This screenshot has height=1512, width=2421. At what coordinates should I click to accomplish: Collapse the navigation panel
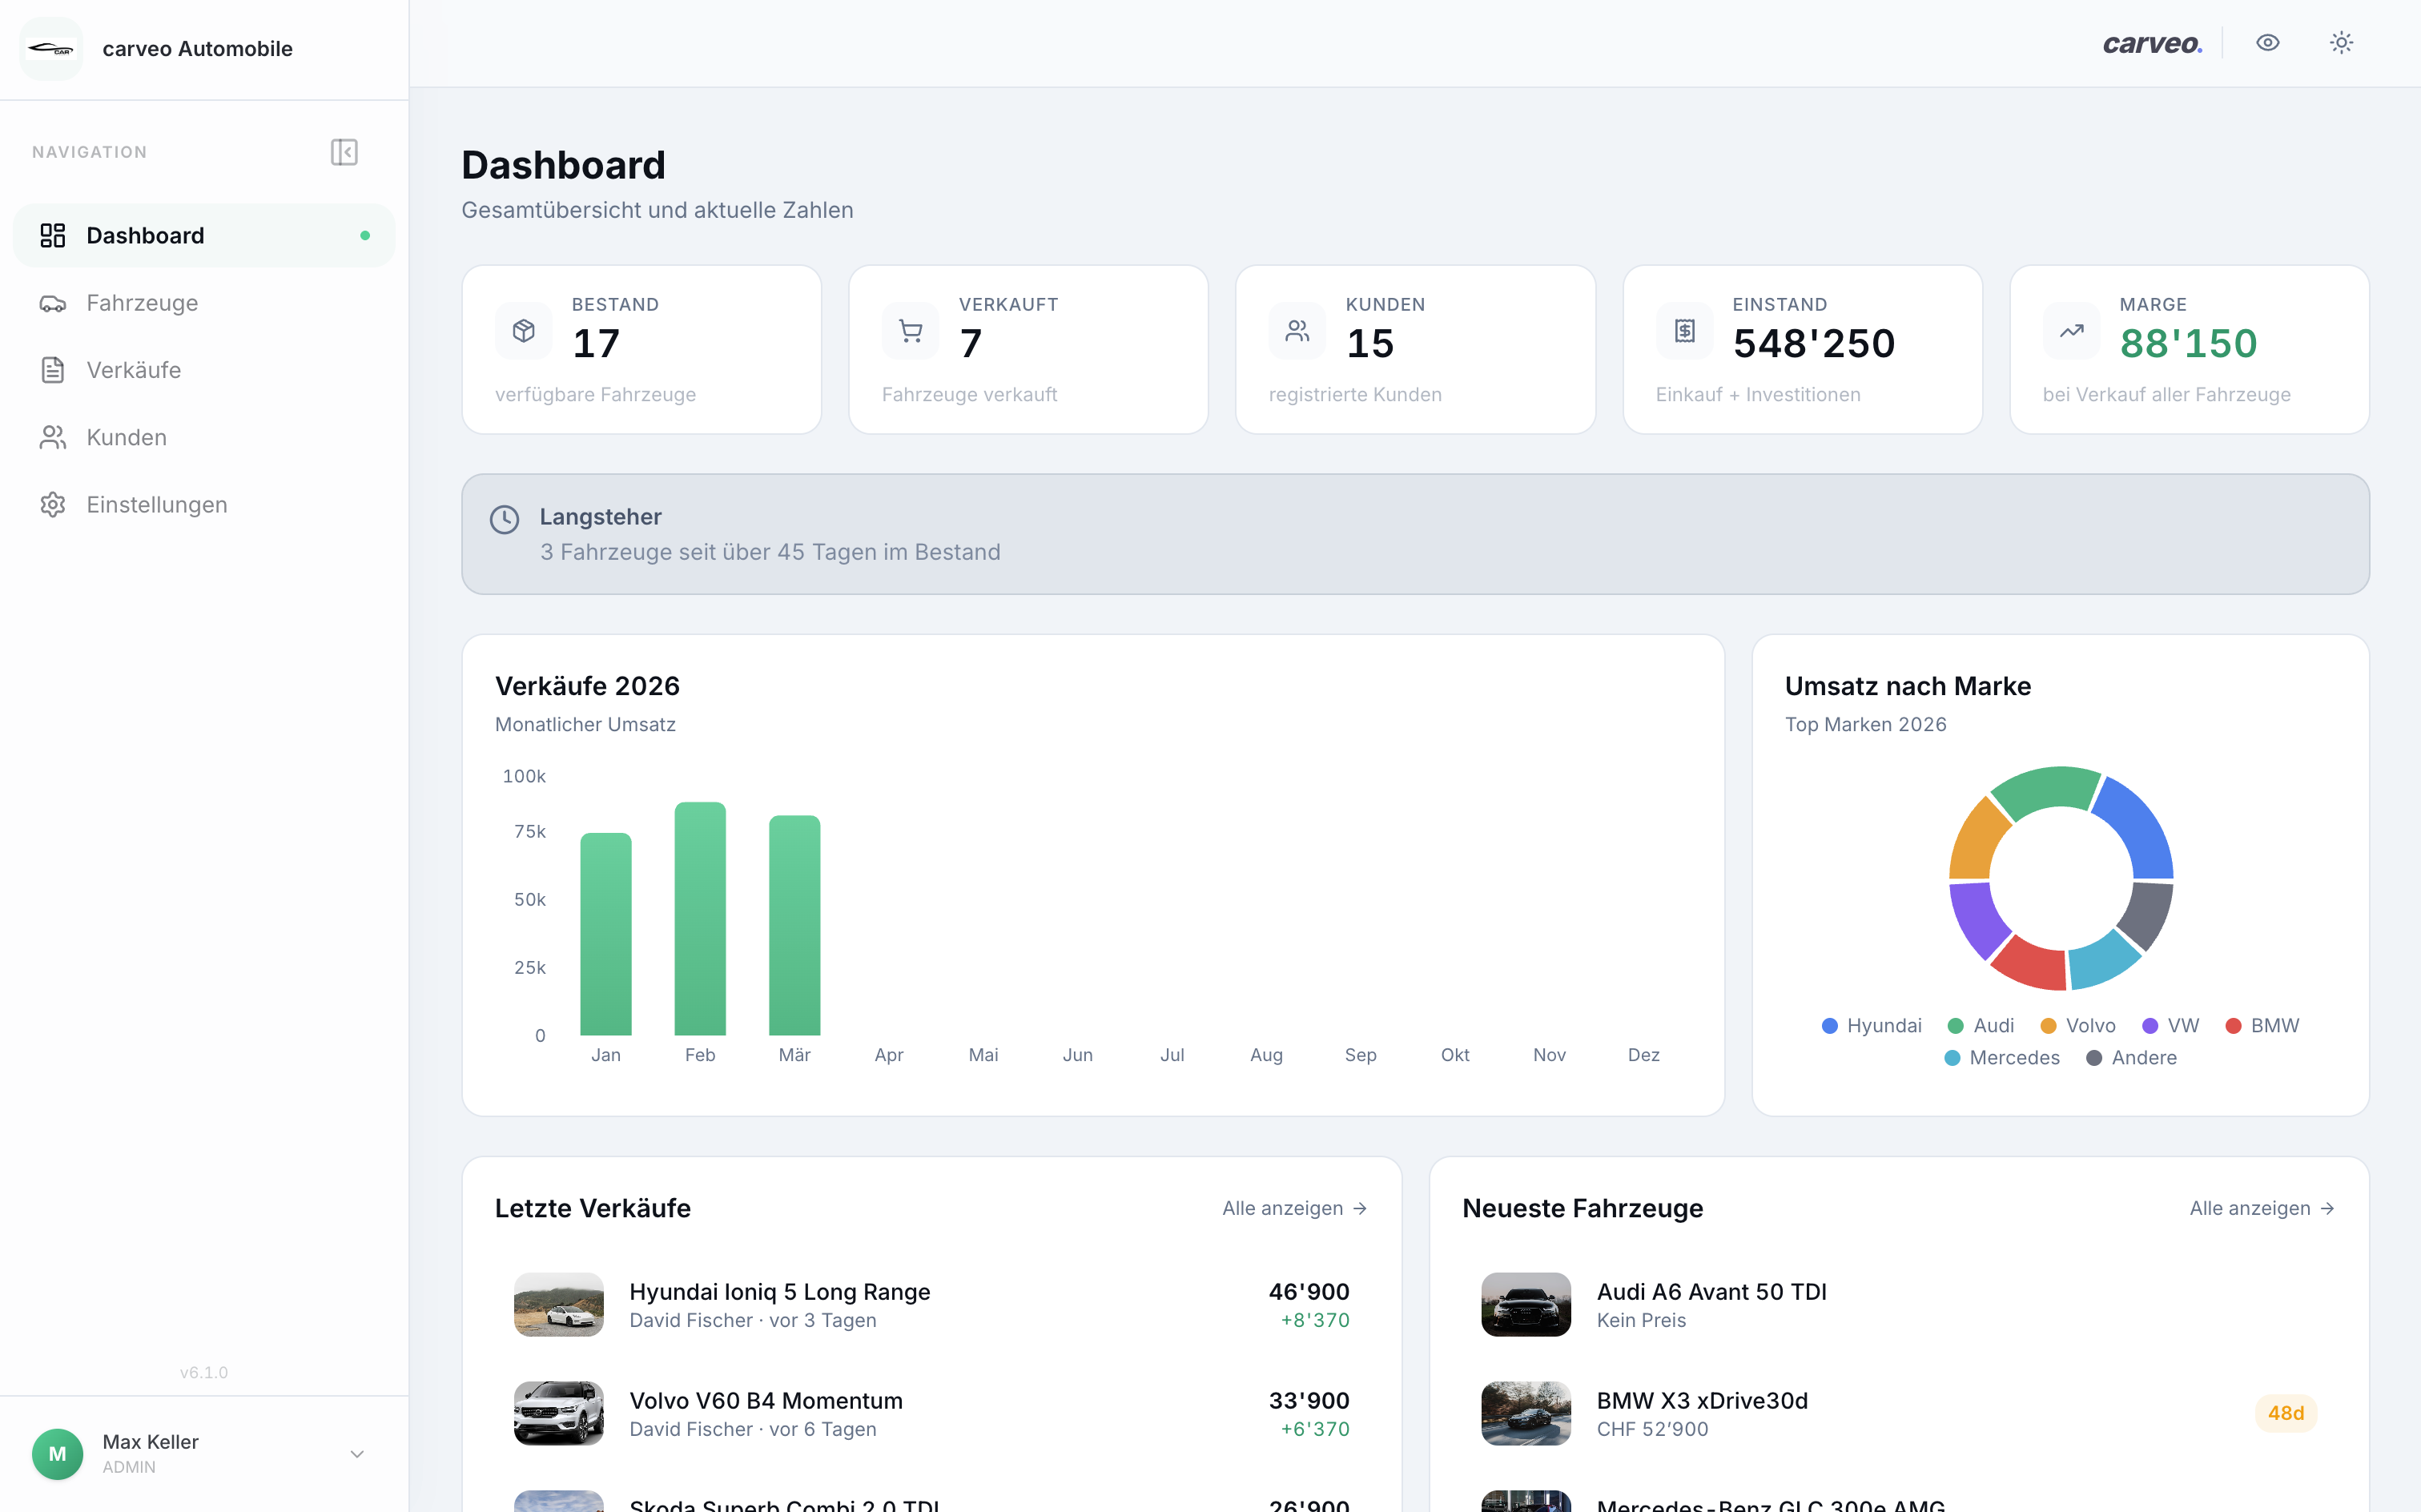[344, 152]
